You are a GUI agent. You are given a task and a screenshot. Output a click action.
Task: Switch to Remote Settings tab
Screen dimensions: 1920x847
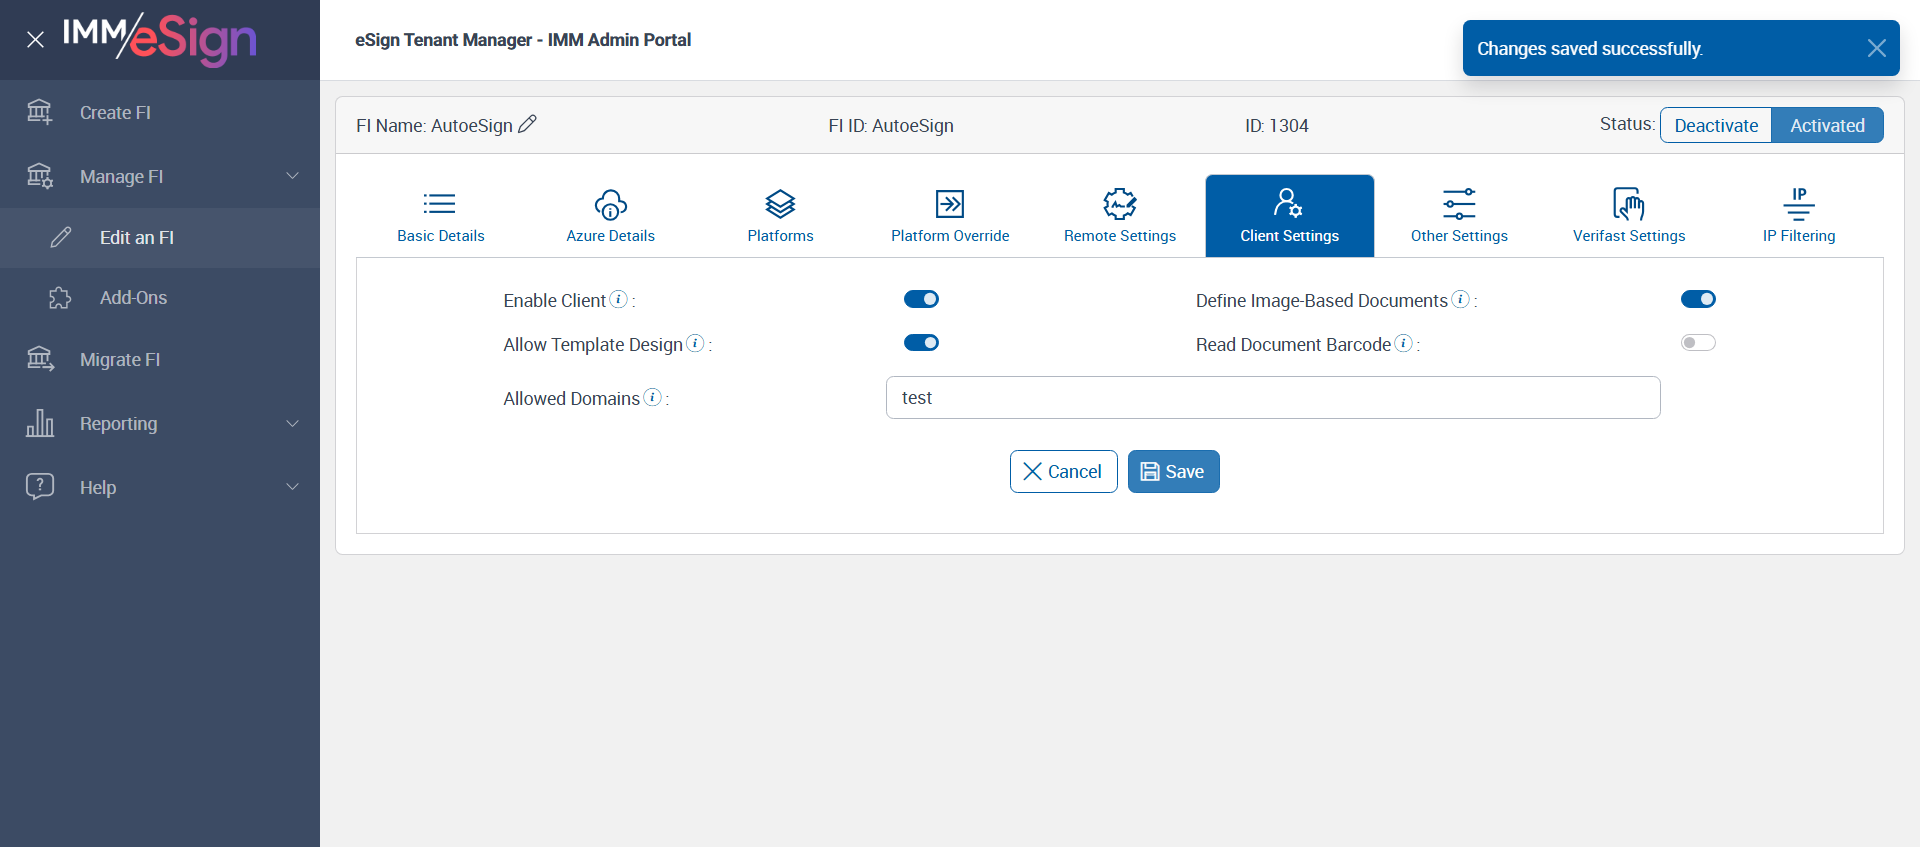coord(1120,216)
